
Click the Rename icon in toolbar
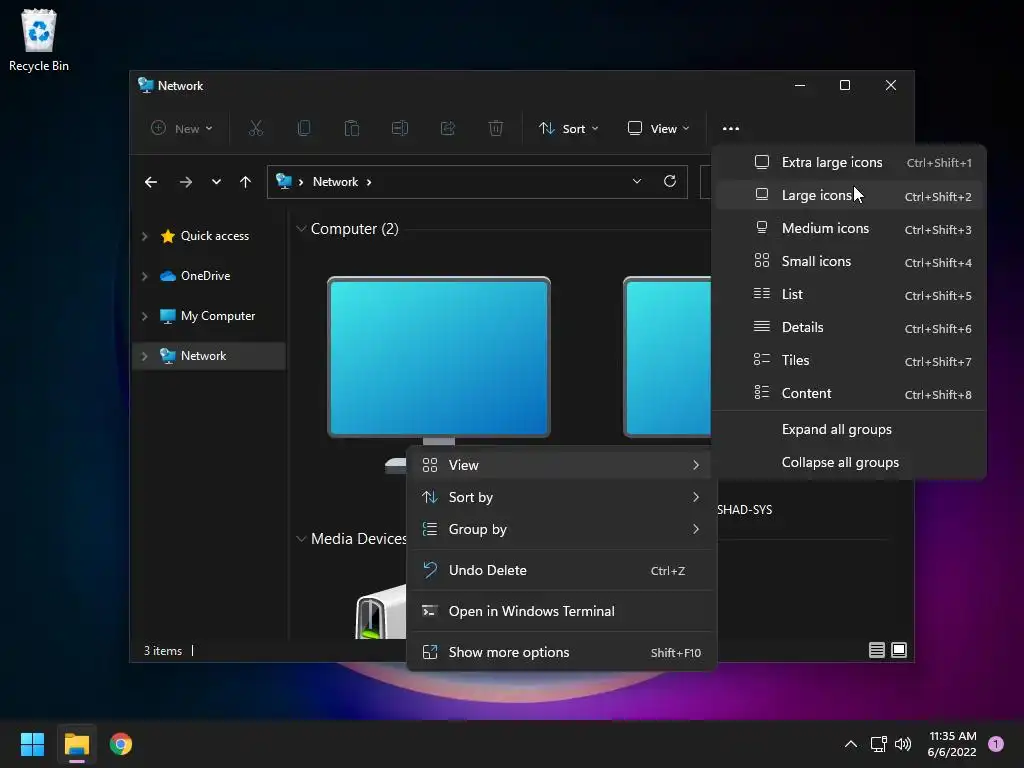point(400,128)
